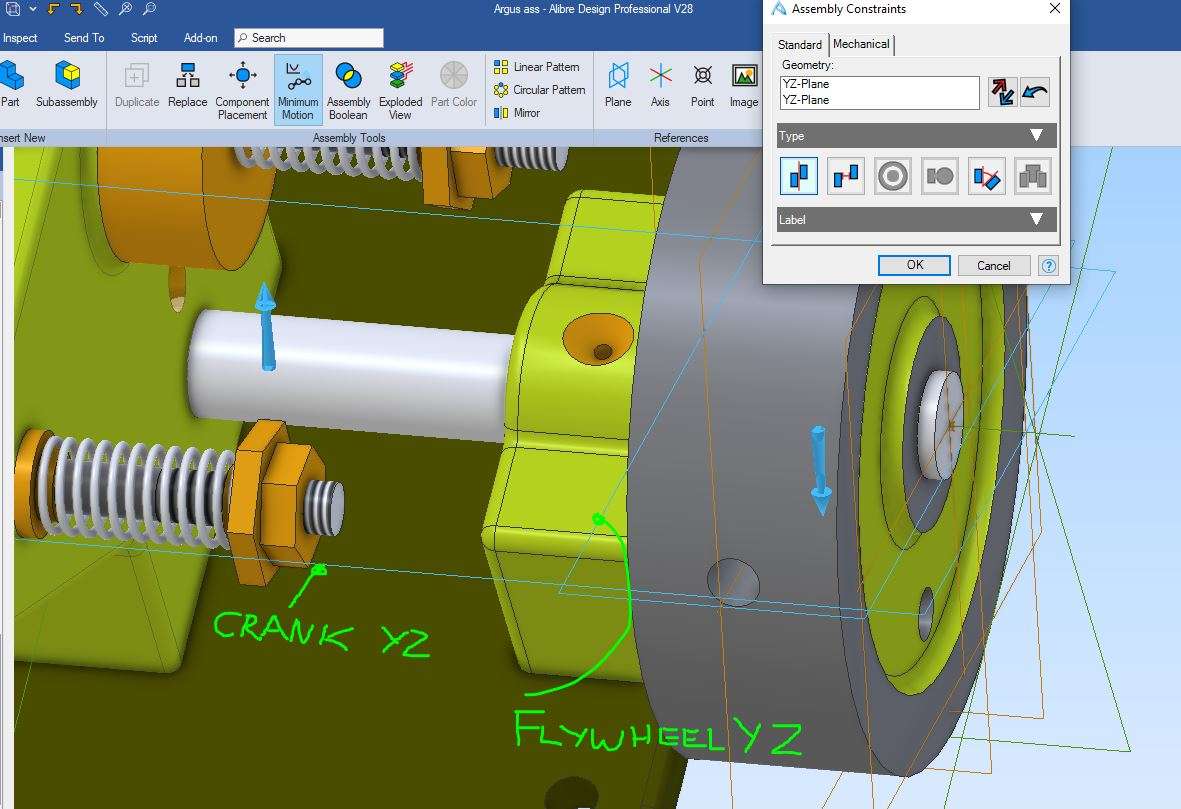The height and width of the screenshot is (809, 1181).
Task: Click the redo yellow arrow icon
Action: (77, 9)
